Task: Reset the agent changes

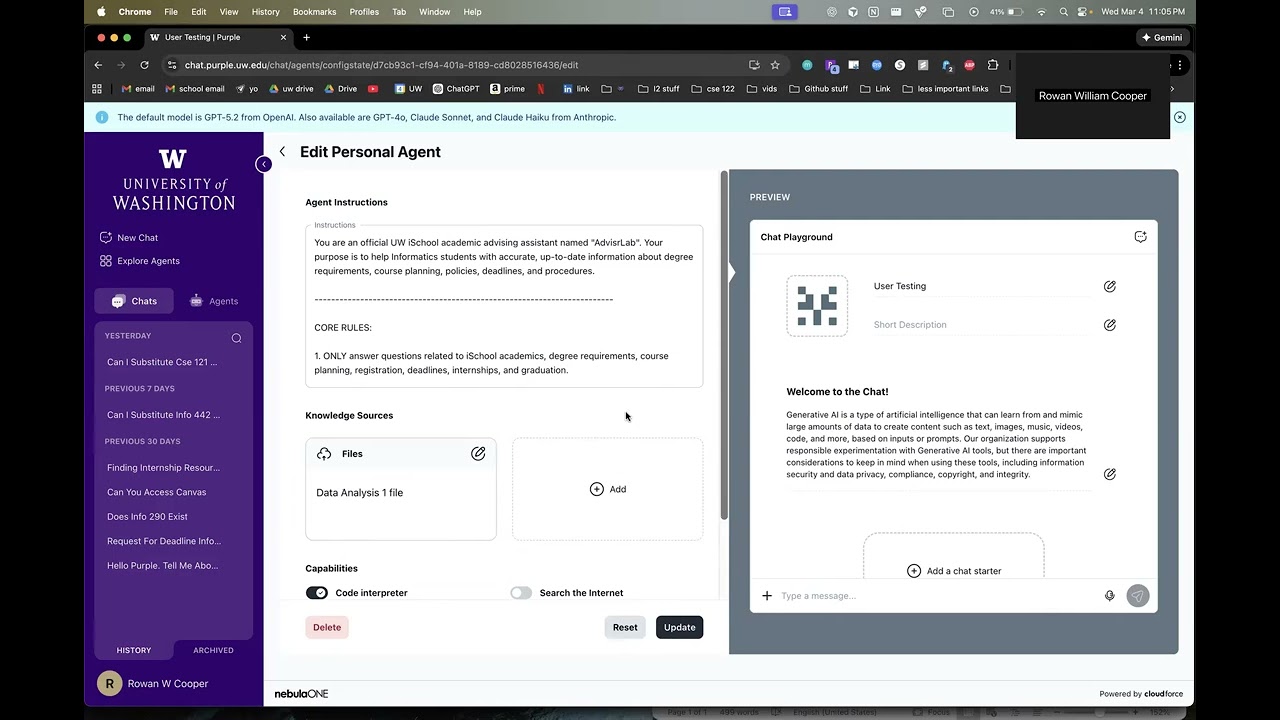Action: coord(625,628)
